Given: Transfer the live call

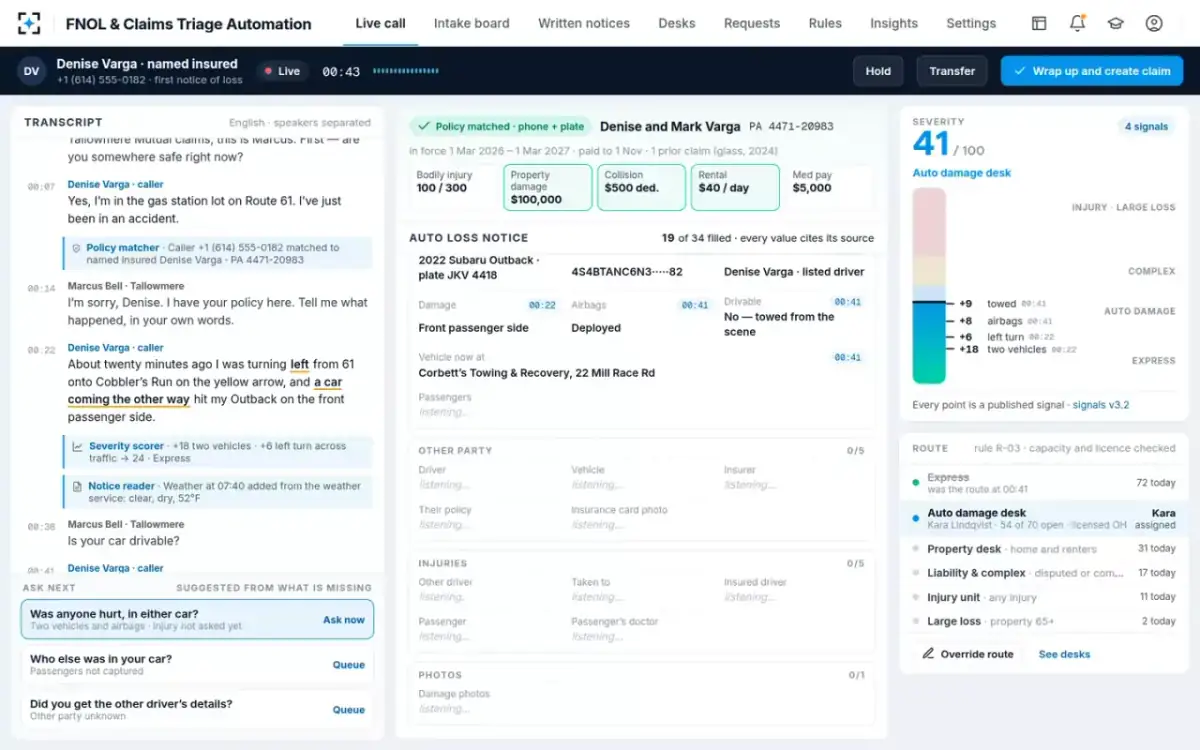Looking at the screenshot, I should [x=952, y=71].
